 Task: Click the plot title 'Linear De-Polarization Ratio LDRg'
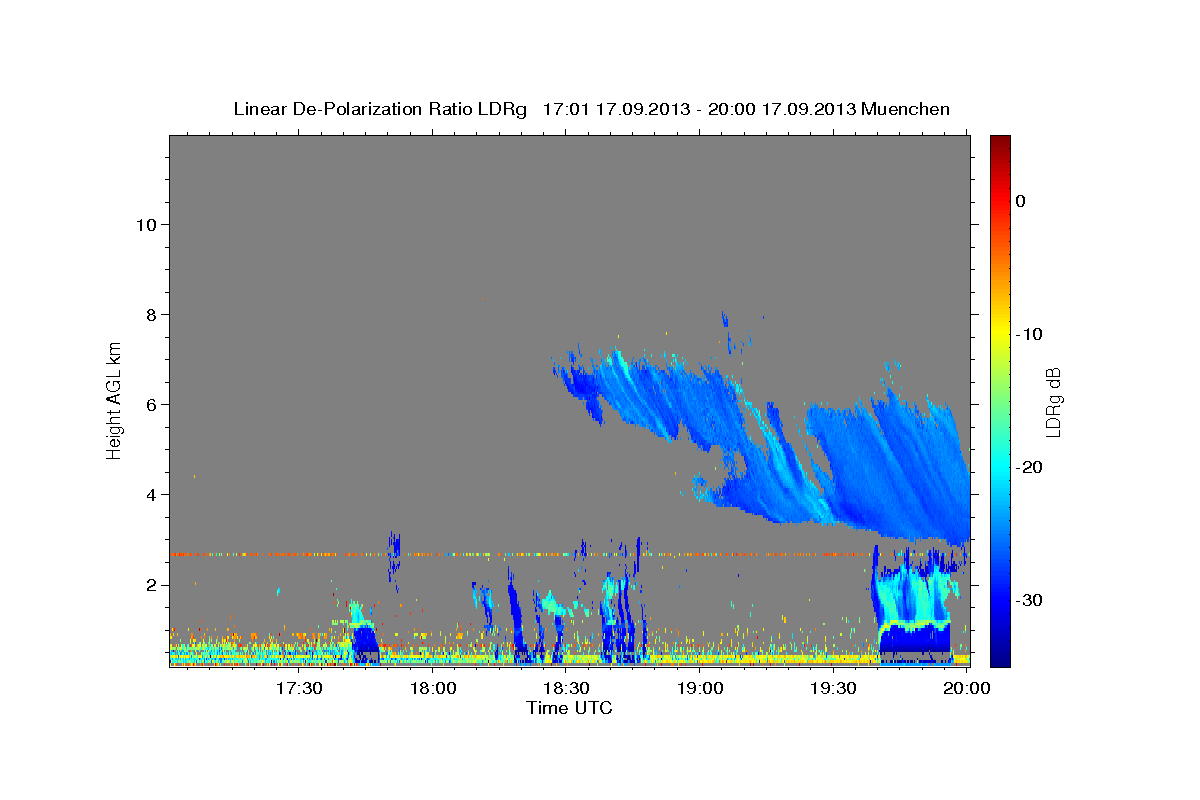pos(379,108)
